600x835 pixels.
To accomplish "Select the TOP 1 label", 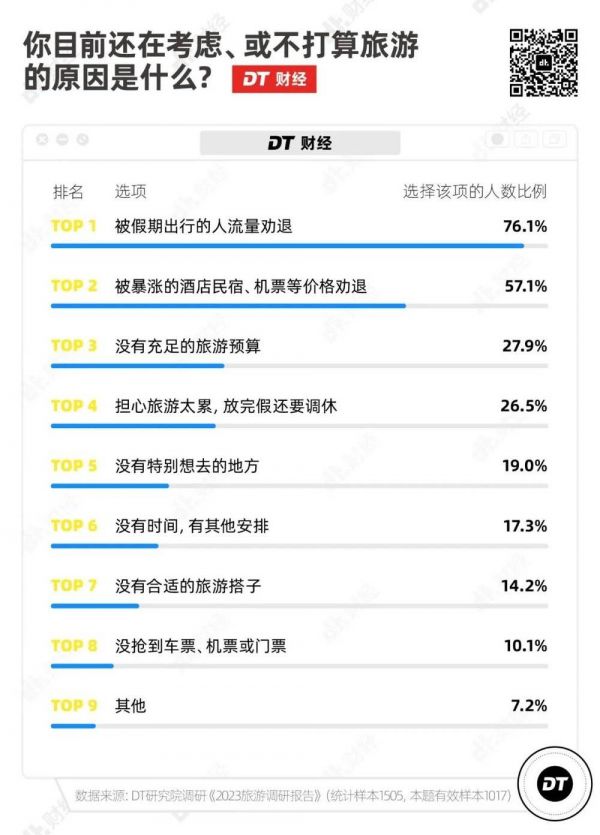I will pyautogui.click(x=74, y=226).
